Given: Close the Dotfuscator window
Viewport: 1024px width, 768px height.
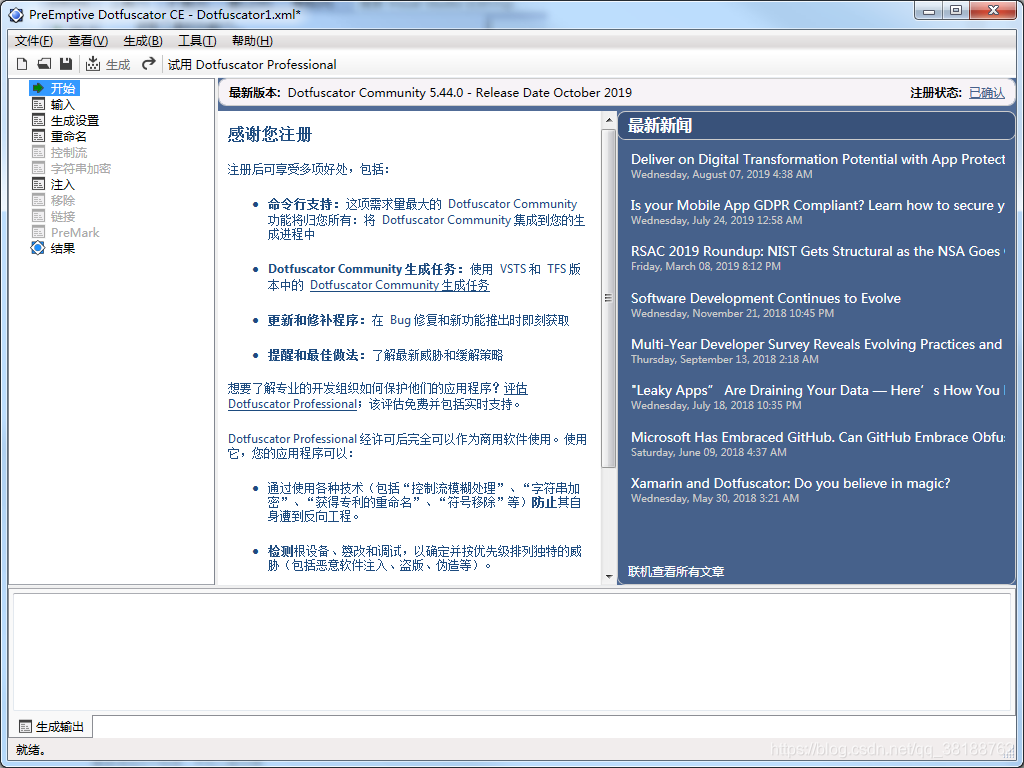Looking at the screenshot, I should 993,11.
